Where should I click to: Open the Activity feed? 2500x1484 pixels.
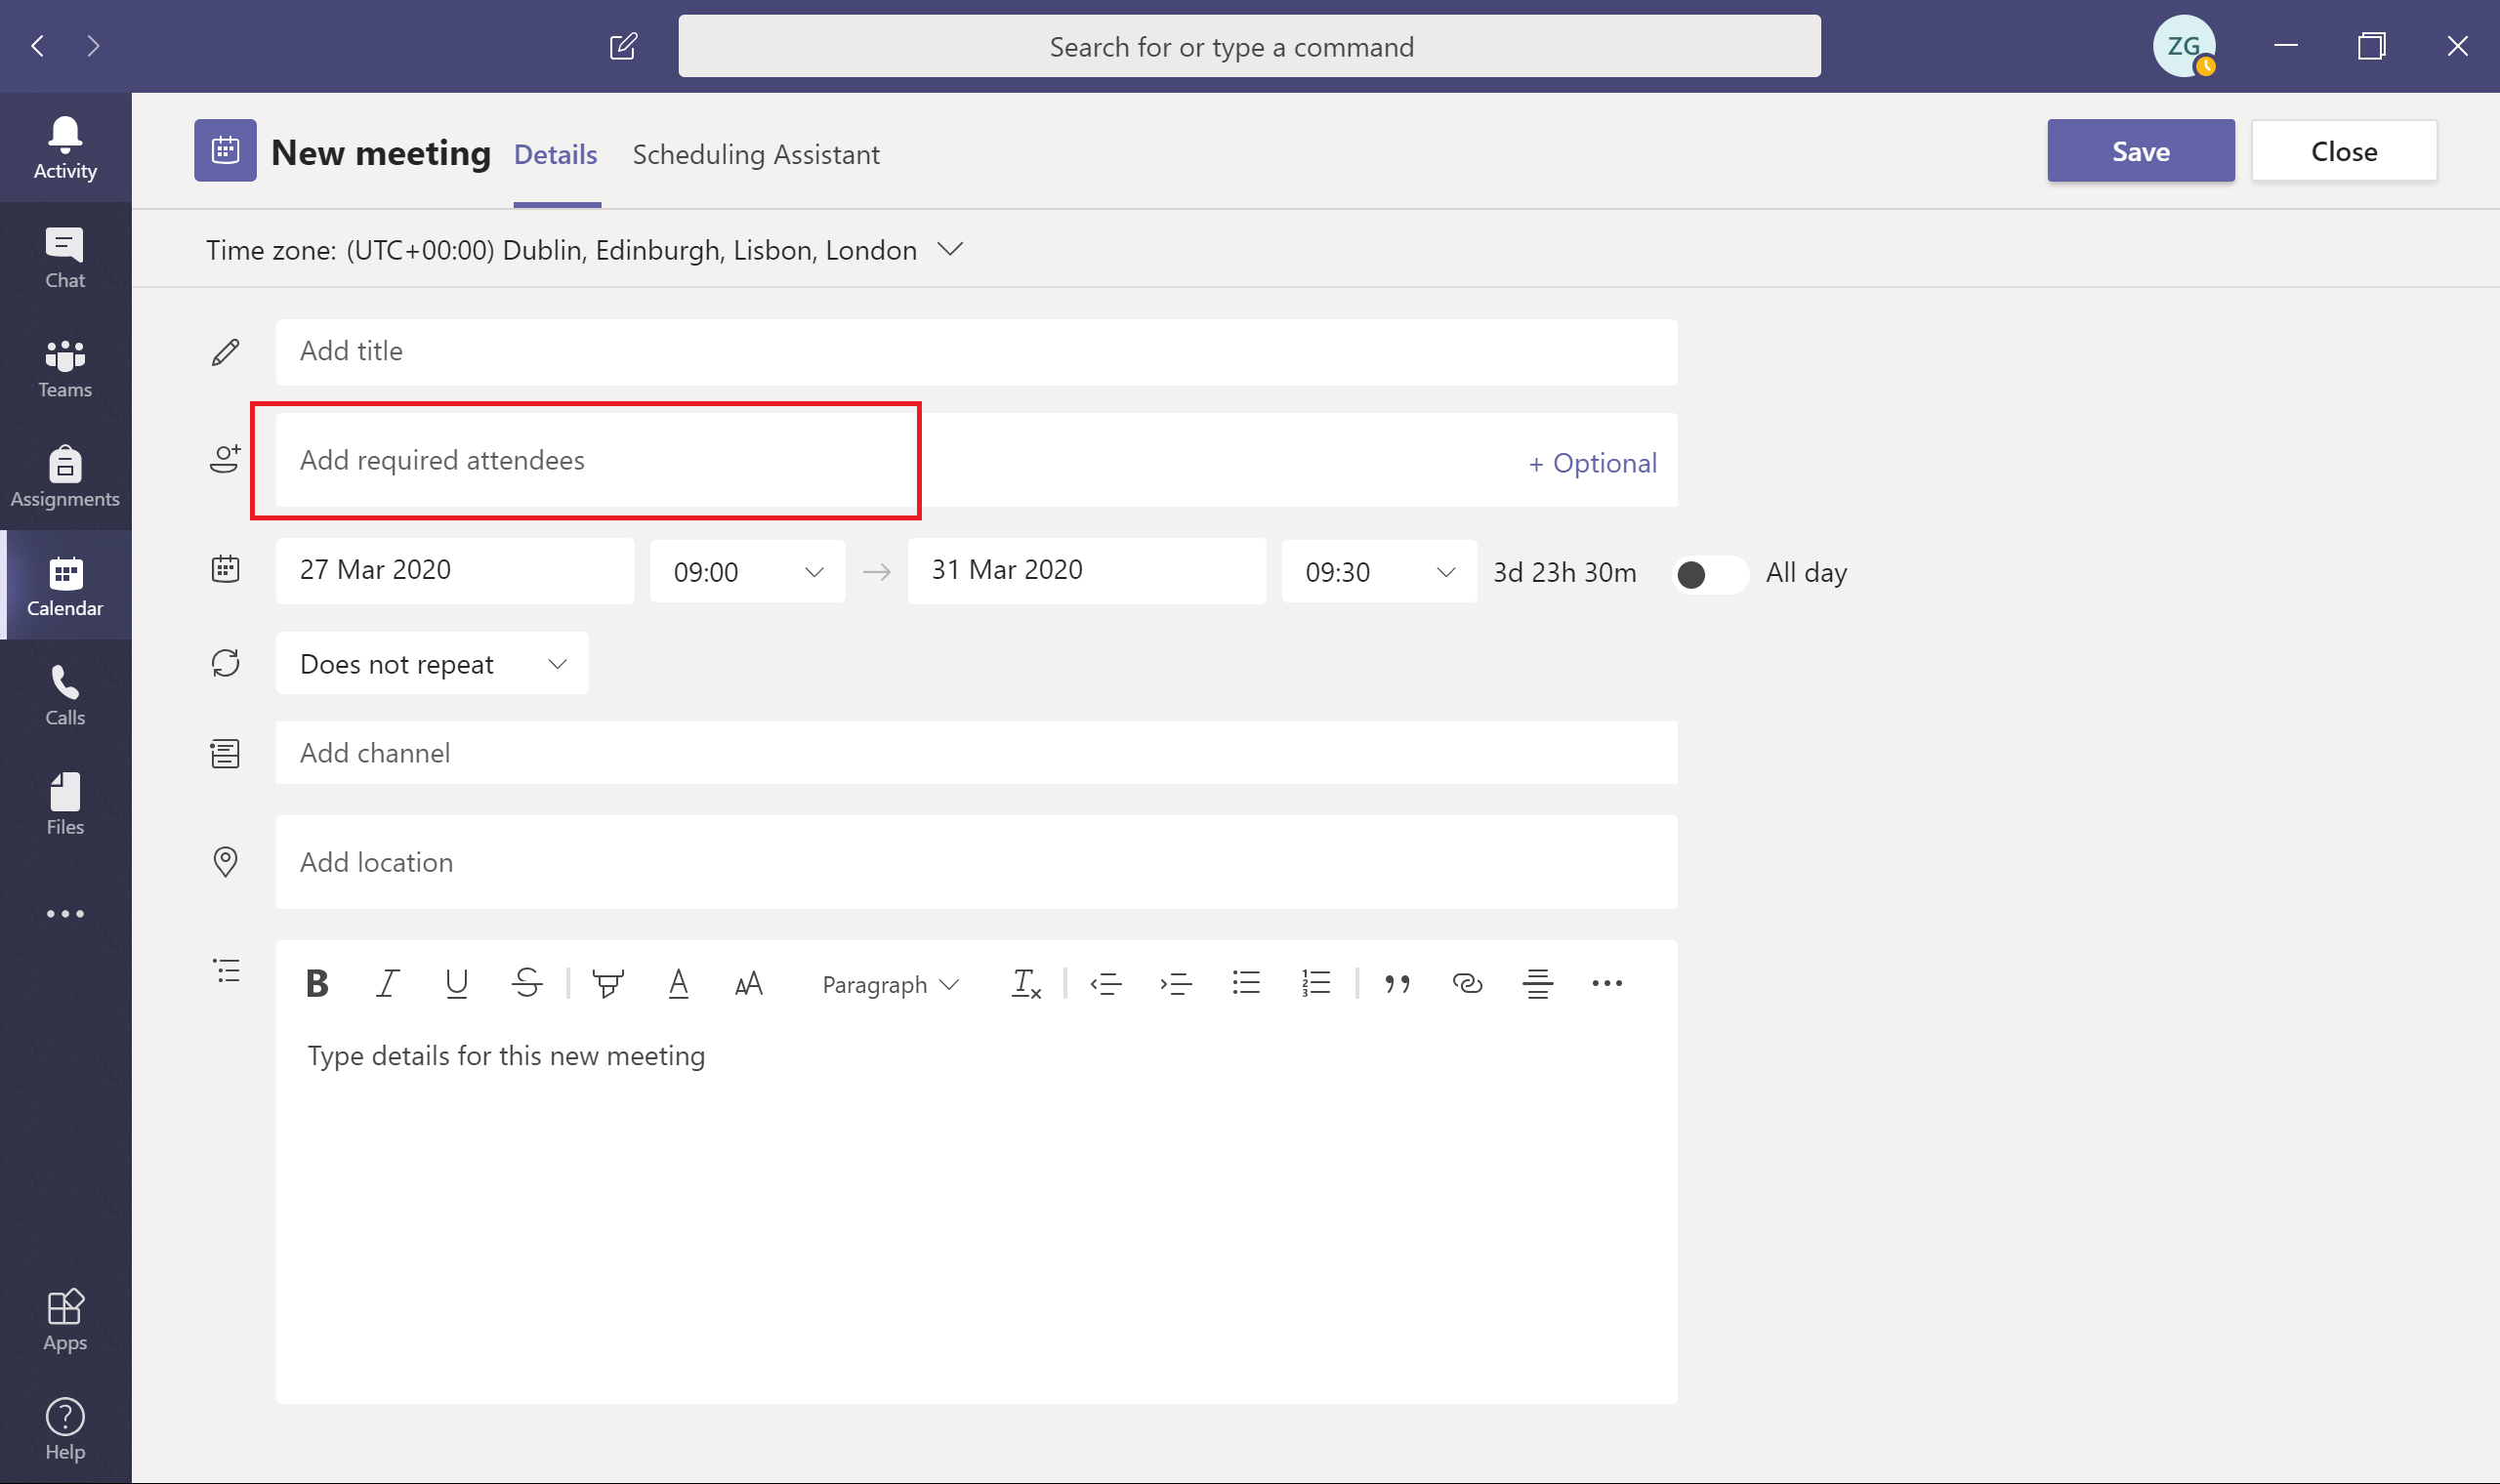point(65,148)
